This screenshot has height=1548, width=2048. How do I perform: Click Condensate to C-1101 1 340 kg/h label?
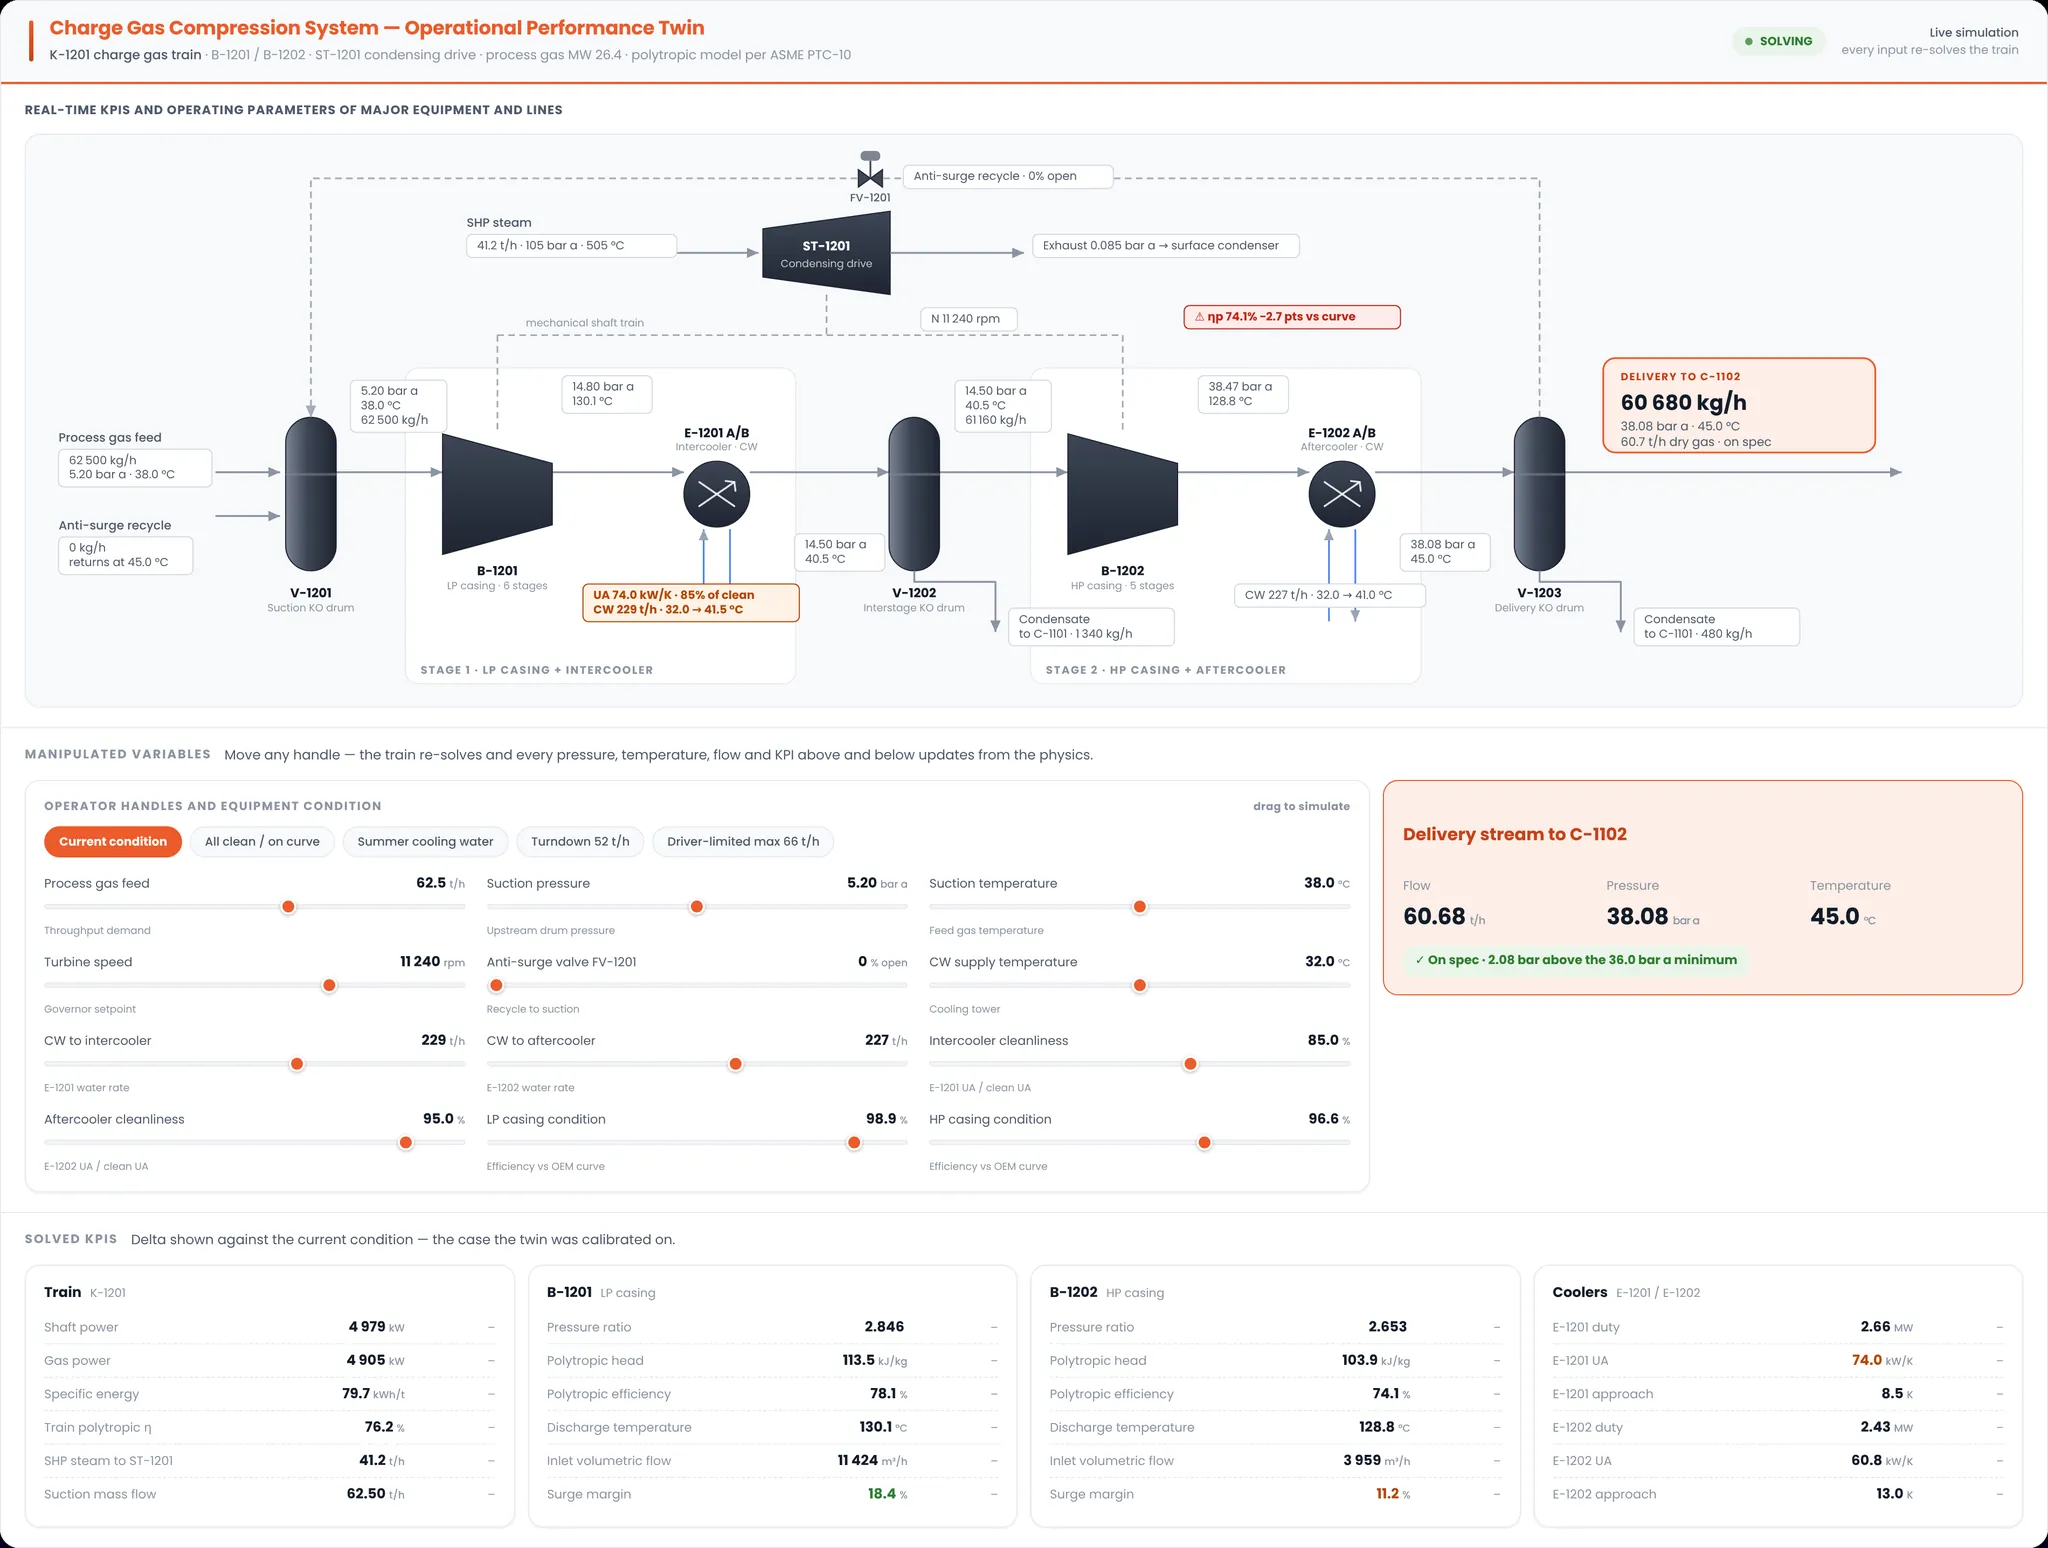click(1091, 627)
